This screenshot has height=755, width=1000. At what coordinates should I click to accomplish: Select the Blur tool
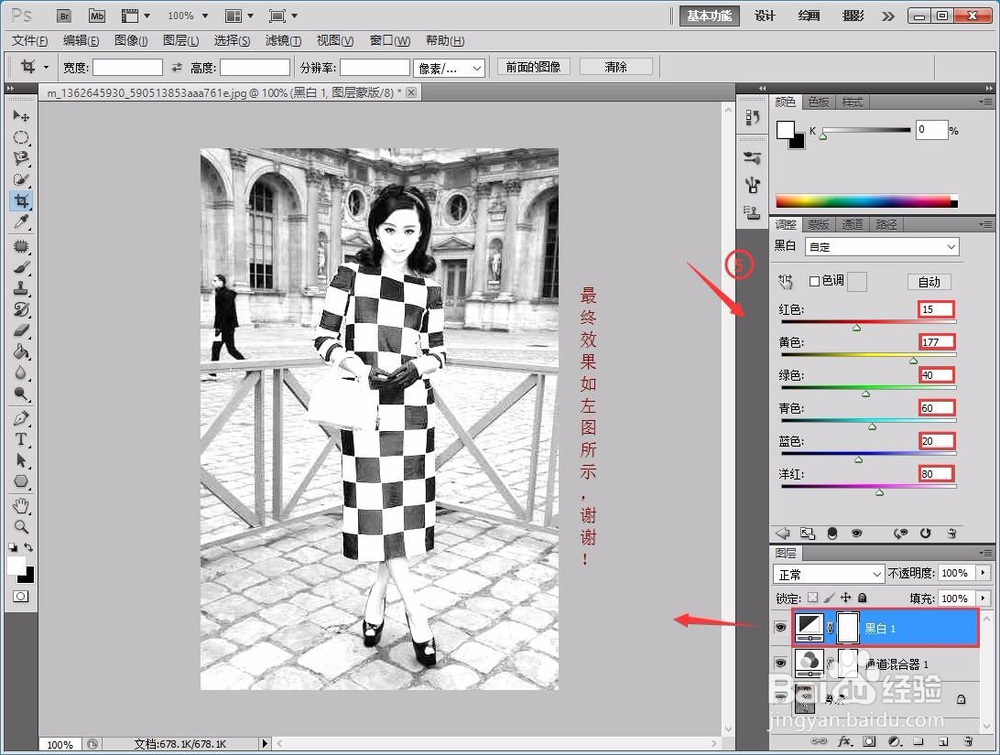point(21,372)
